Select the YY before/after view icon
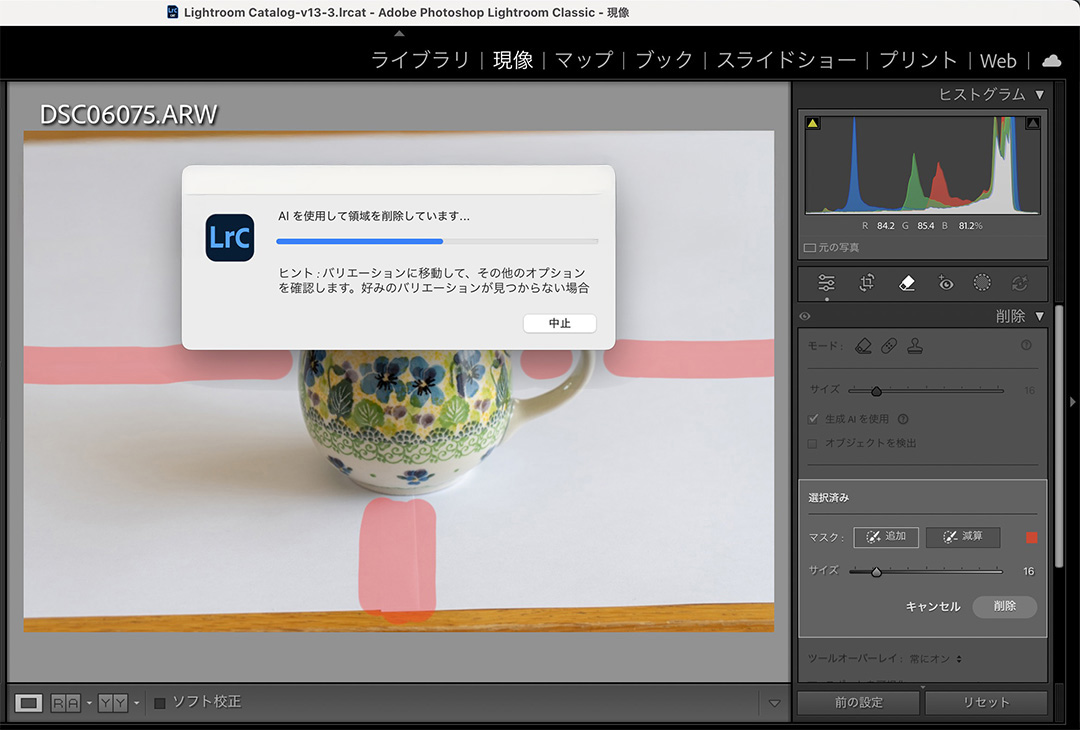 point(113,703)
